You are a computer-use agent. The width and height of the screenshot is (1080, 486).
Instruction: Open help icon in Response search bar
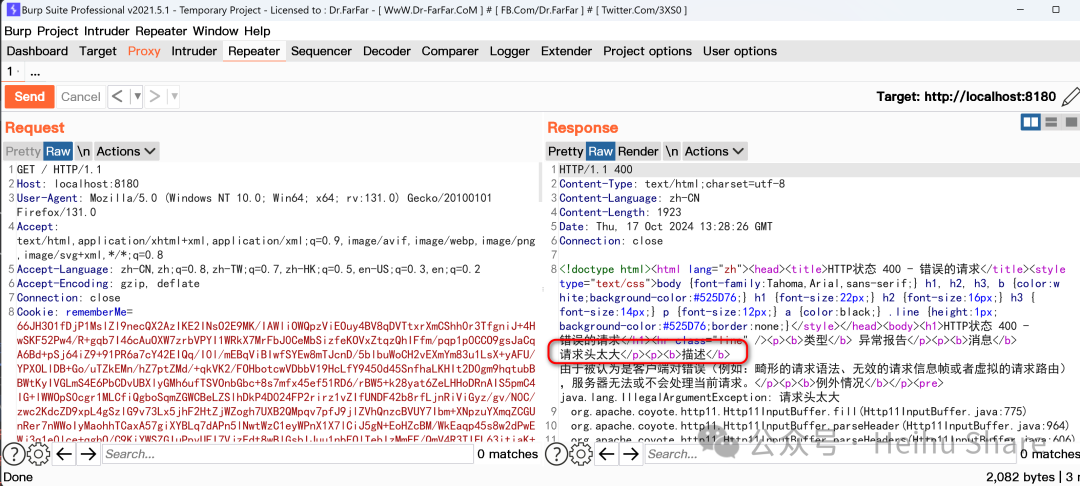557,454
